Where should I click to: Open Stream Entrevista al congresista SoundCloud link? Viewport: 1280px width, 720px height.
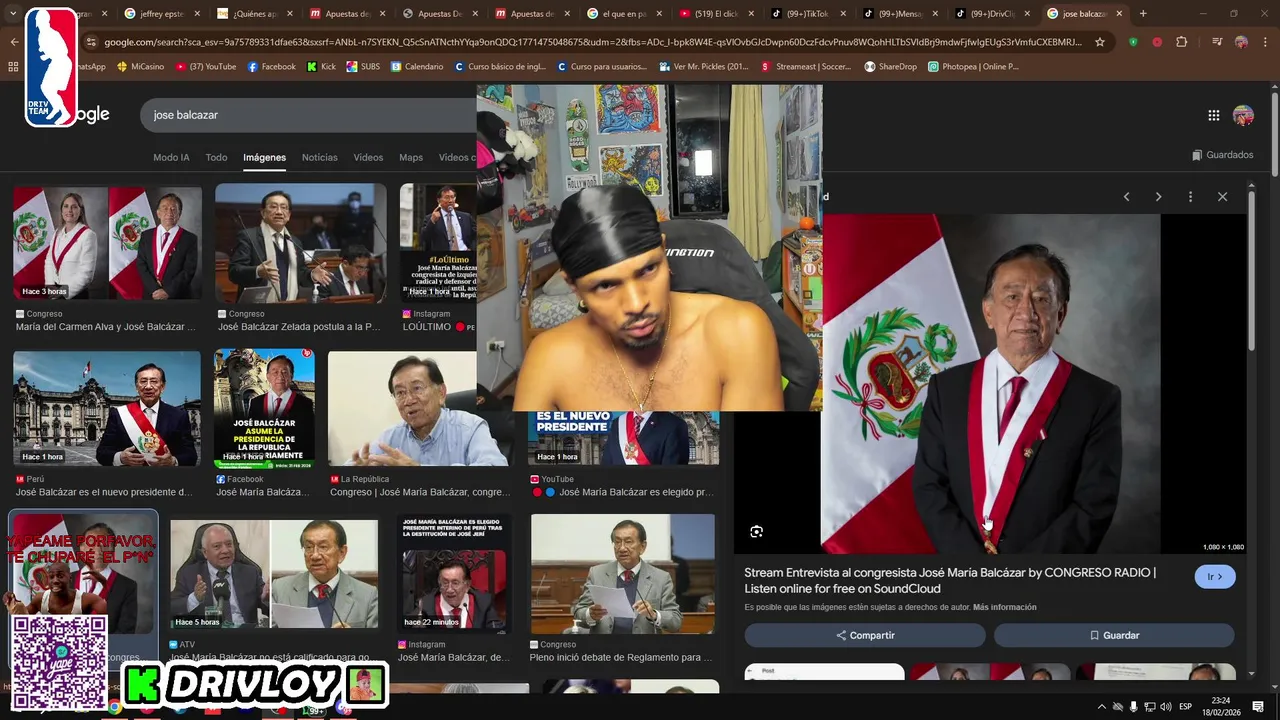click(950, 581)
